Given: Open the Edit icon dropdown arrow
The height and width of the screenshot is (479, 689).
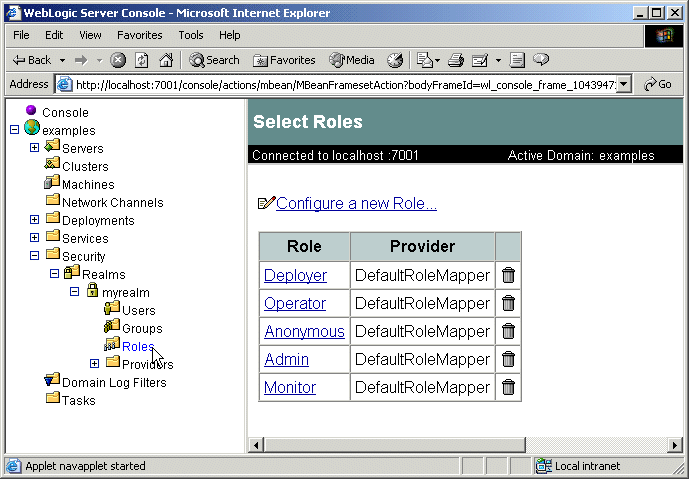Looking at the screenshot, I should point(498,60).
